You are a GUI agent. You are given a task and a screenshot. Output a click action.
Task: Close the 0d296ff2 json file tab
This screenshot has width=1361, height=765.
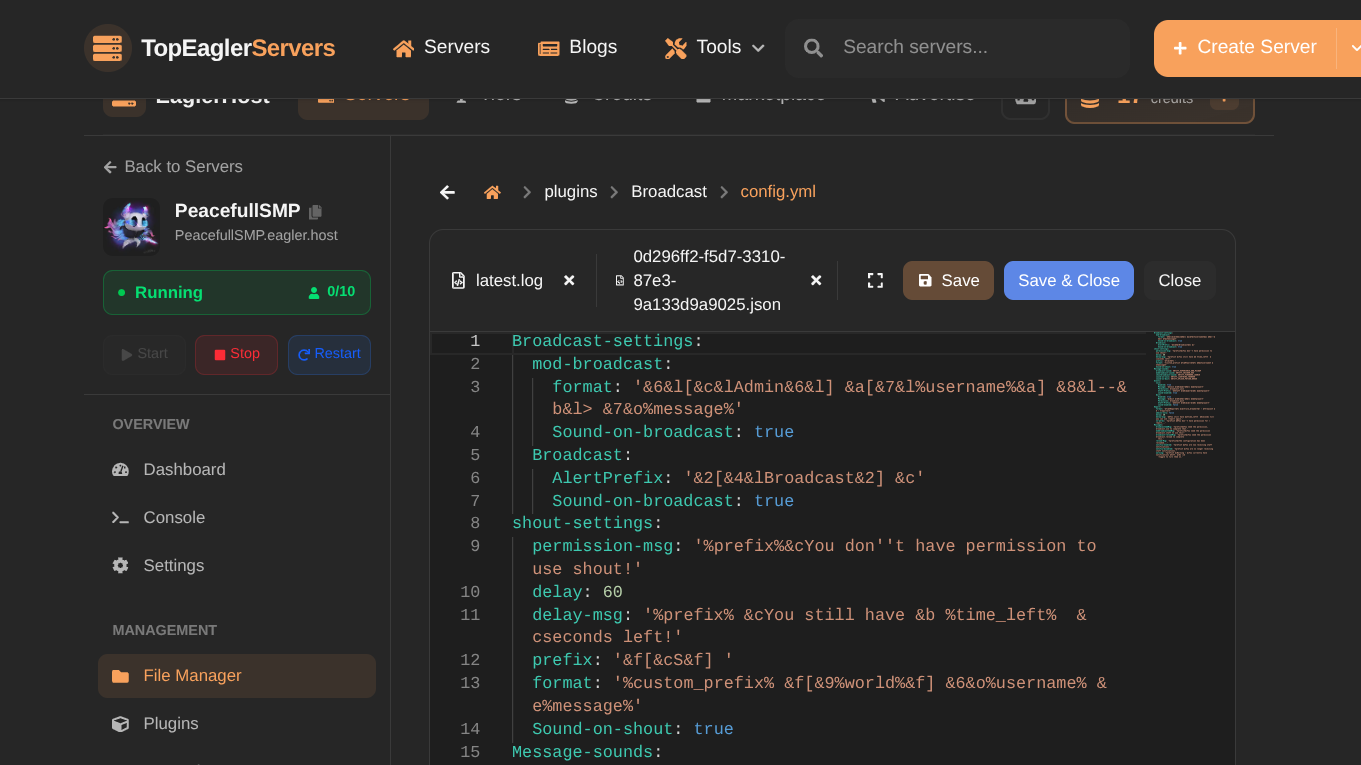click(816, 281)
